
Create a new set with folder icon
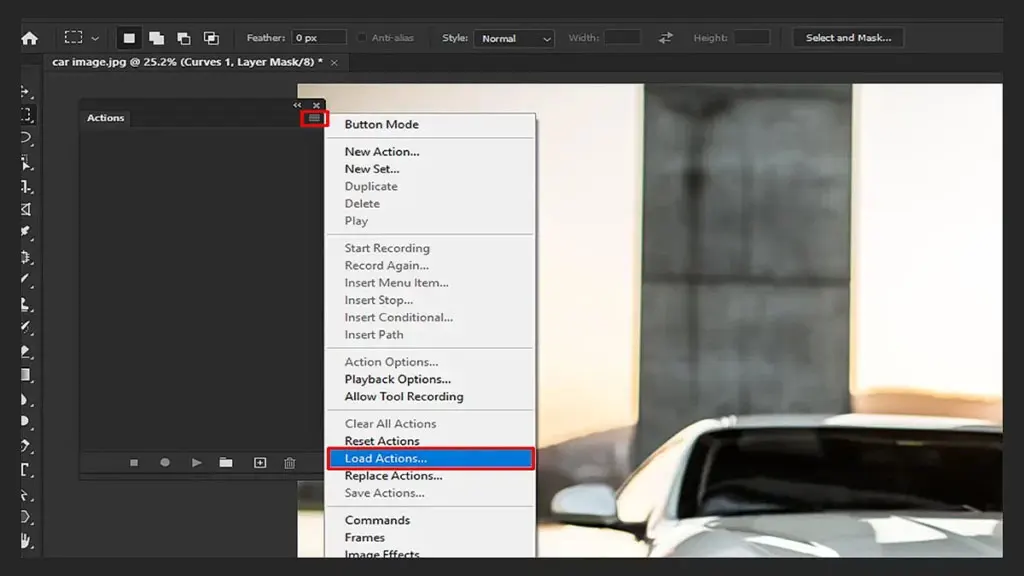tap(226, 462)
